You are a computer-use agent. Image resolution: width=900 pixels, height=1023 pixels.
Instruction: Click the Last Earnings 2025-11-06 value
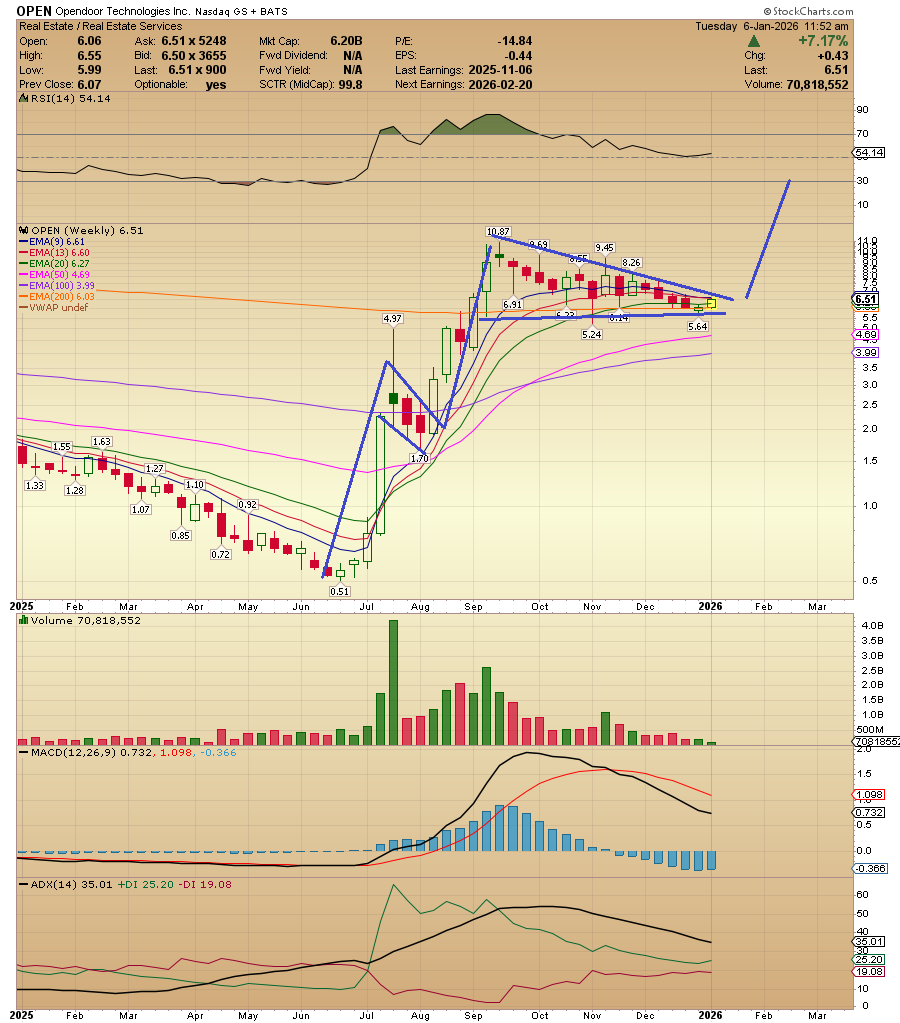click(499, 70)
